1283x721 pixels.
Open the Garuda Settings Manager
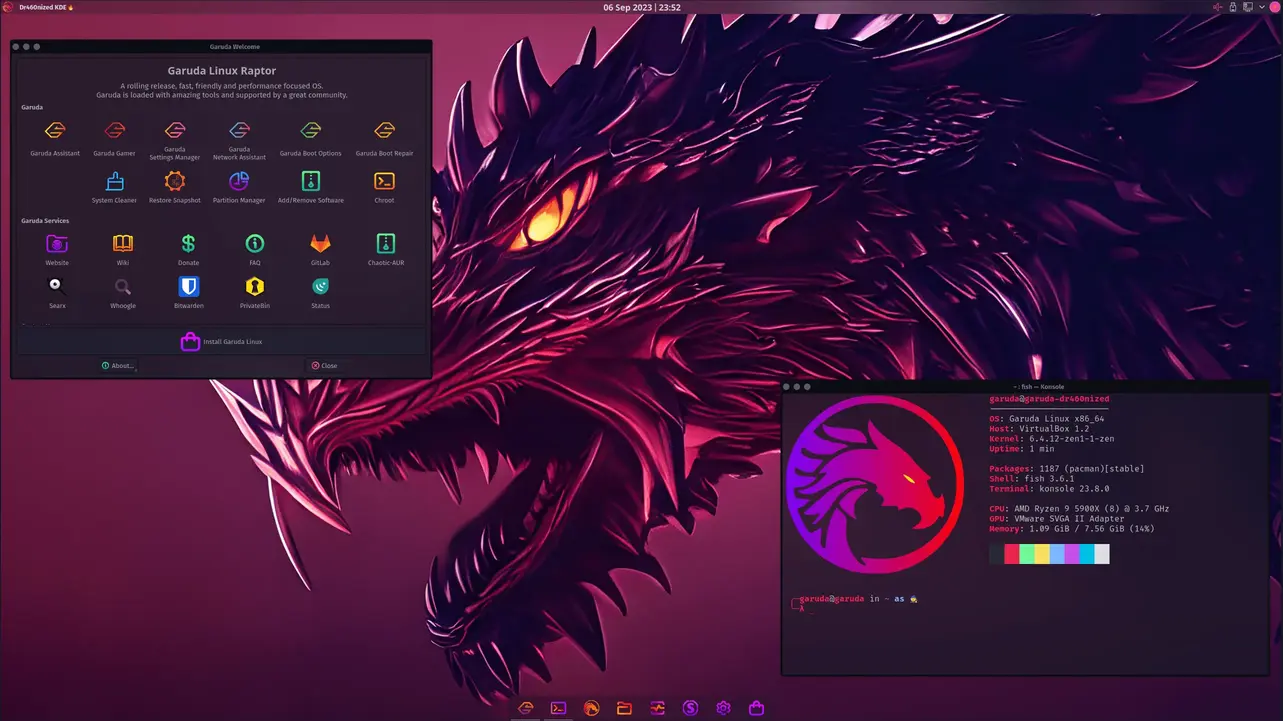pyautogui.click(x=174, y=132)
